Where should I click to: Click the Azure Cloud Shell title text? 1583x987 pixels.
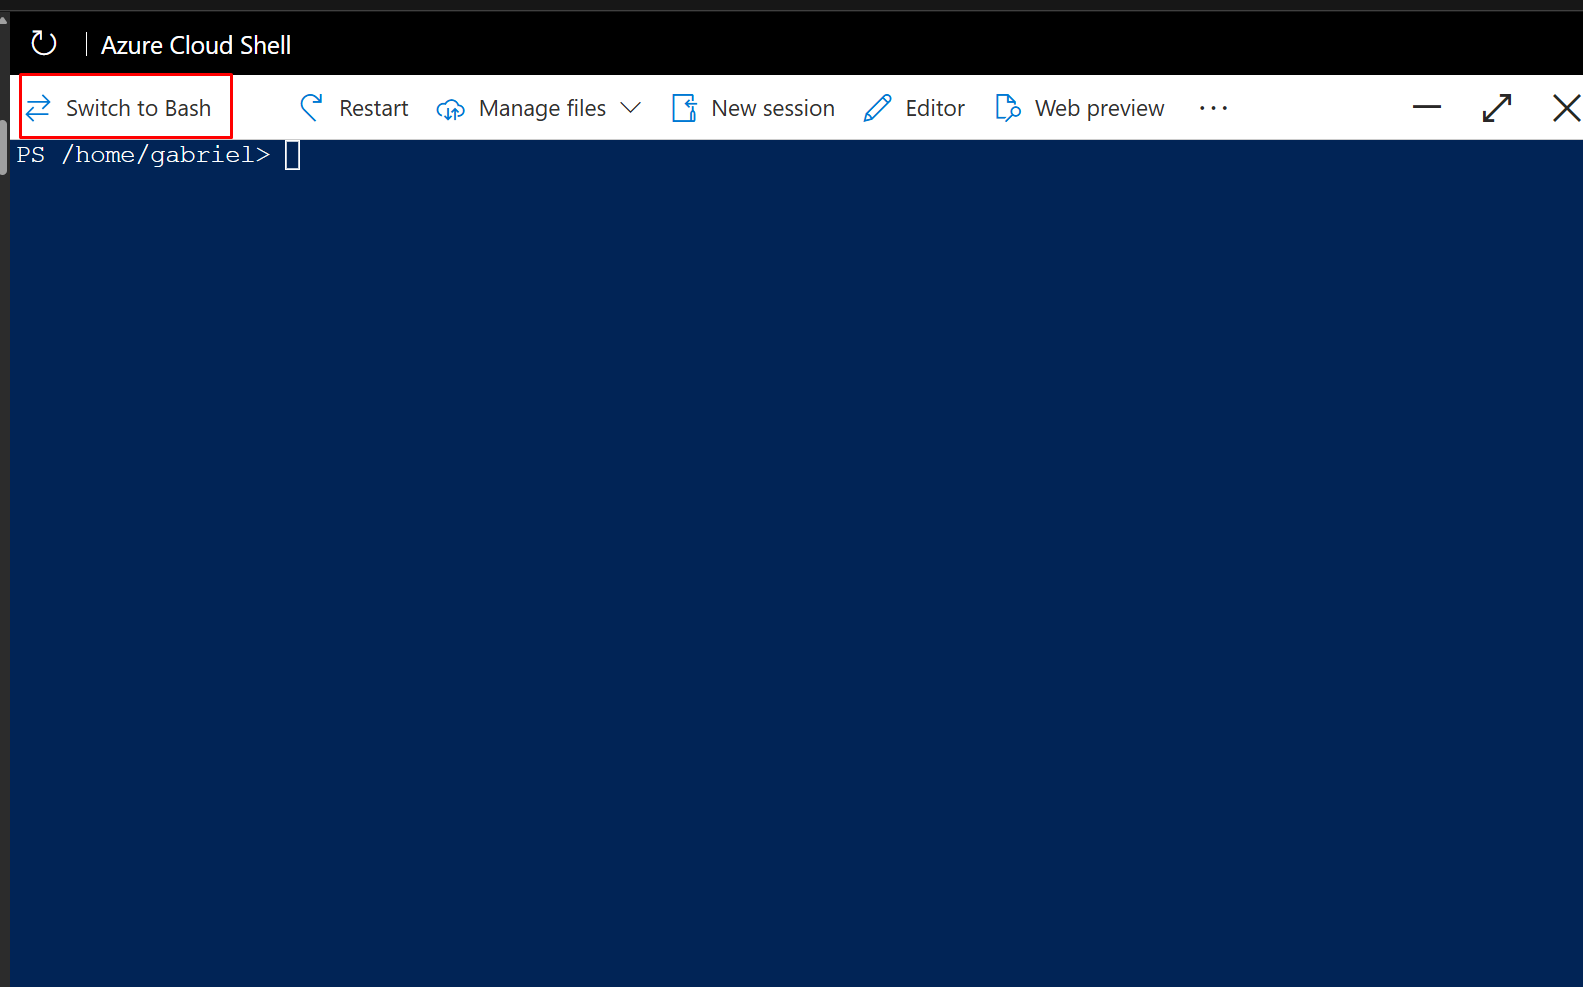pos(196,45)
